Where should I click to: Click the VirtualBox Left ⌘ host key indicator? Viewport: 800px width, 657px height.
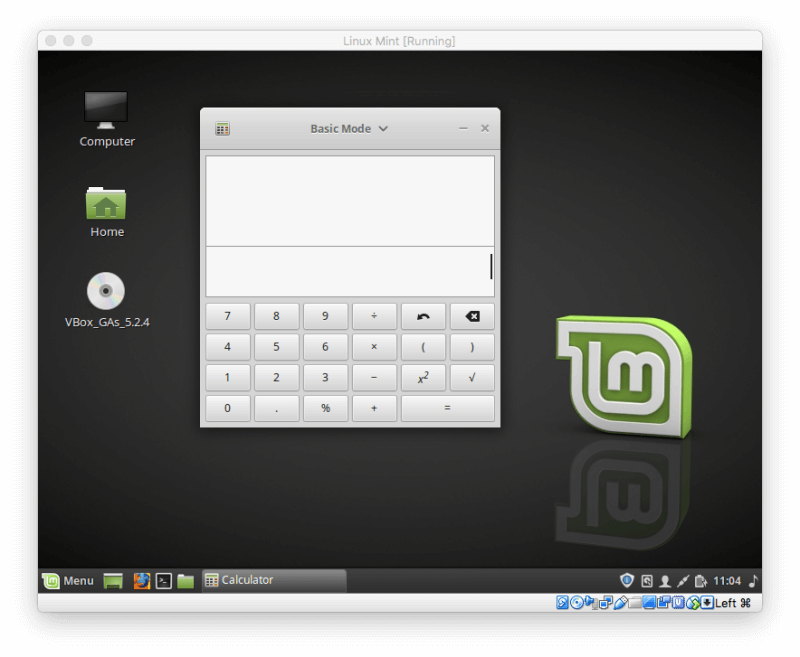pyautogui.click(x=733, y=603)
